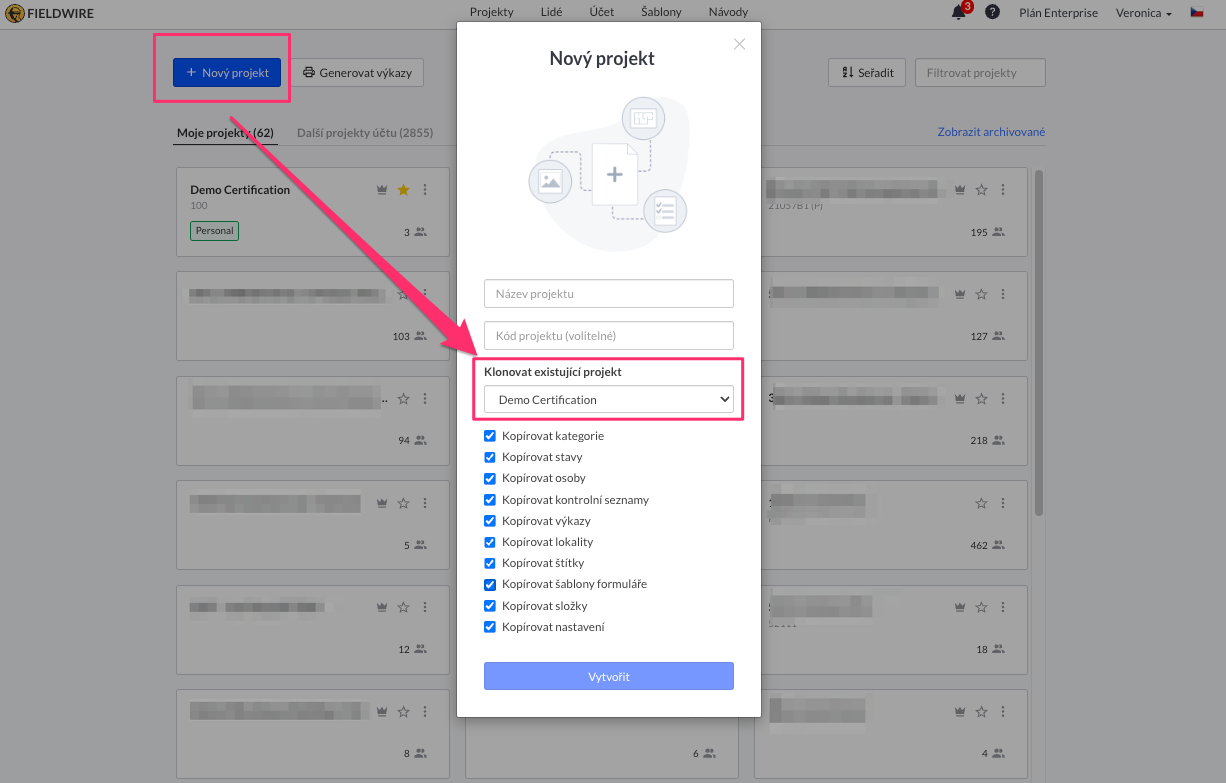
Task: Open three-dot menu of project with 218 members
Action: point(1003,398)
